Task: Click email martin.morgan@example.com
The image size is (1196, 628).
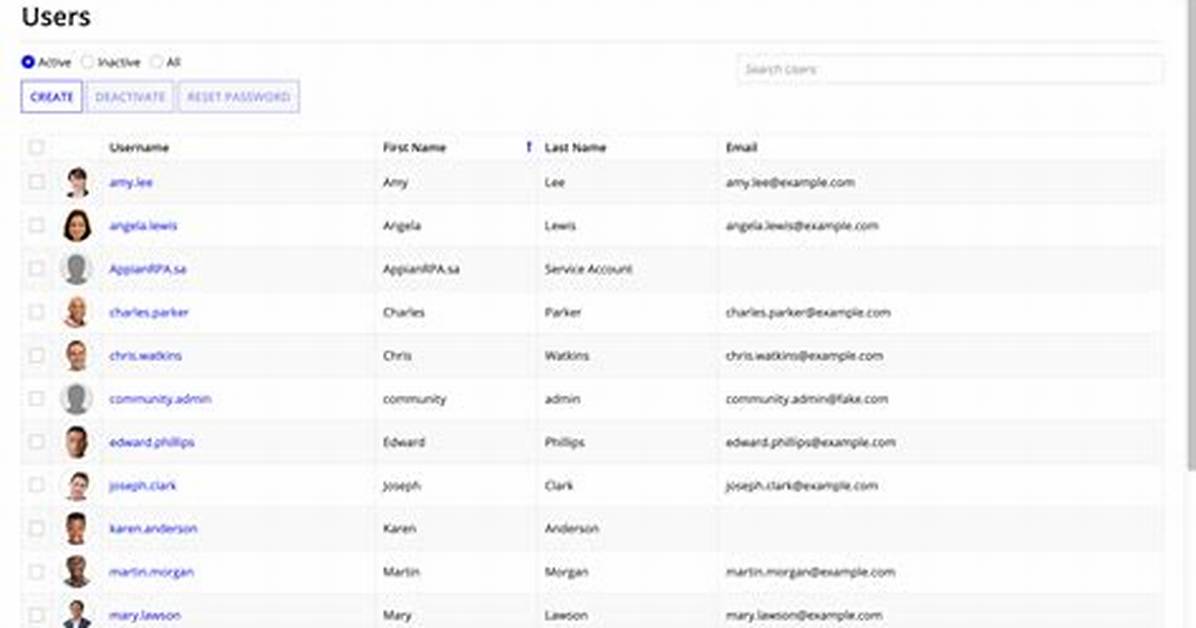Action: 810,572
